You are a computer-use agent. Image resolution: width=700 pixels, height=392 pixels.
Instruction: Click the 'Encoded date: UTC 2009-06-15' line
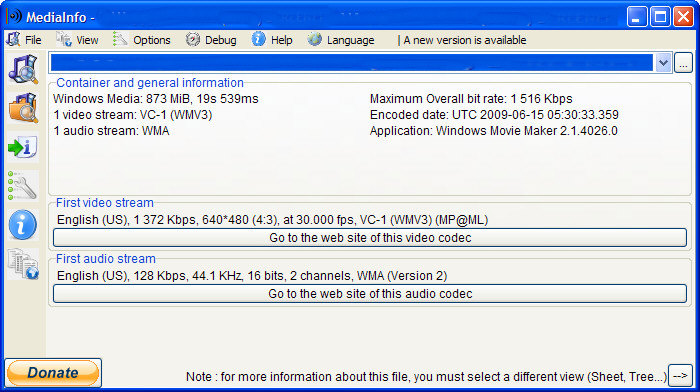pyautogui.click(x=494, y=115)
